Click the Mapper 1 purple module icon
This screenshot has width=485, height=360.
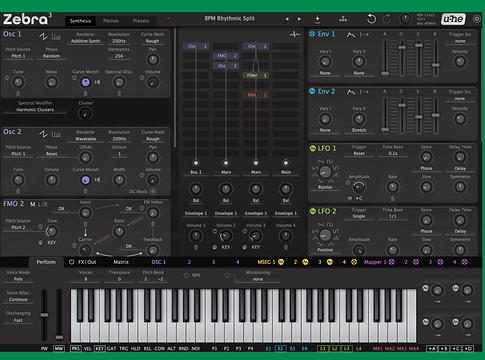(x=391, y=262)
